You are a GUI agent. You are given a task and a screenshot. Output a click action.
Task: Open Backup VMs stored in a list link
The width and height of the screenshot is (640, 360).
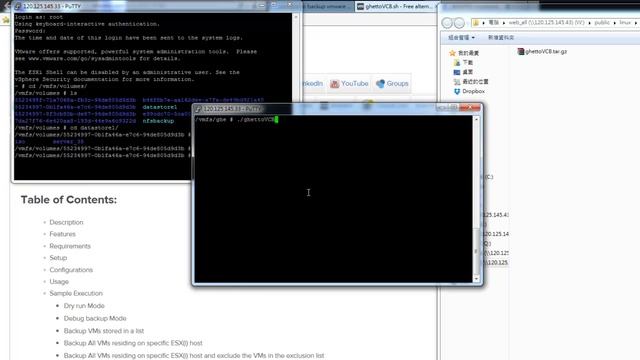pos(104,331)
